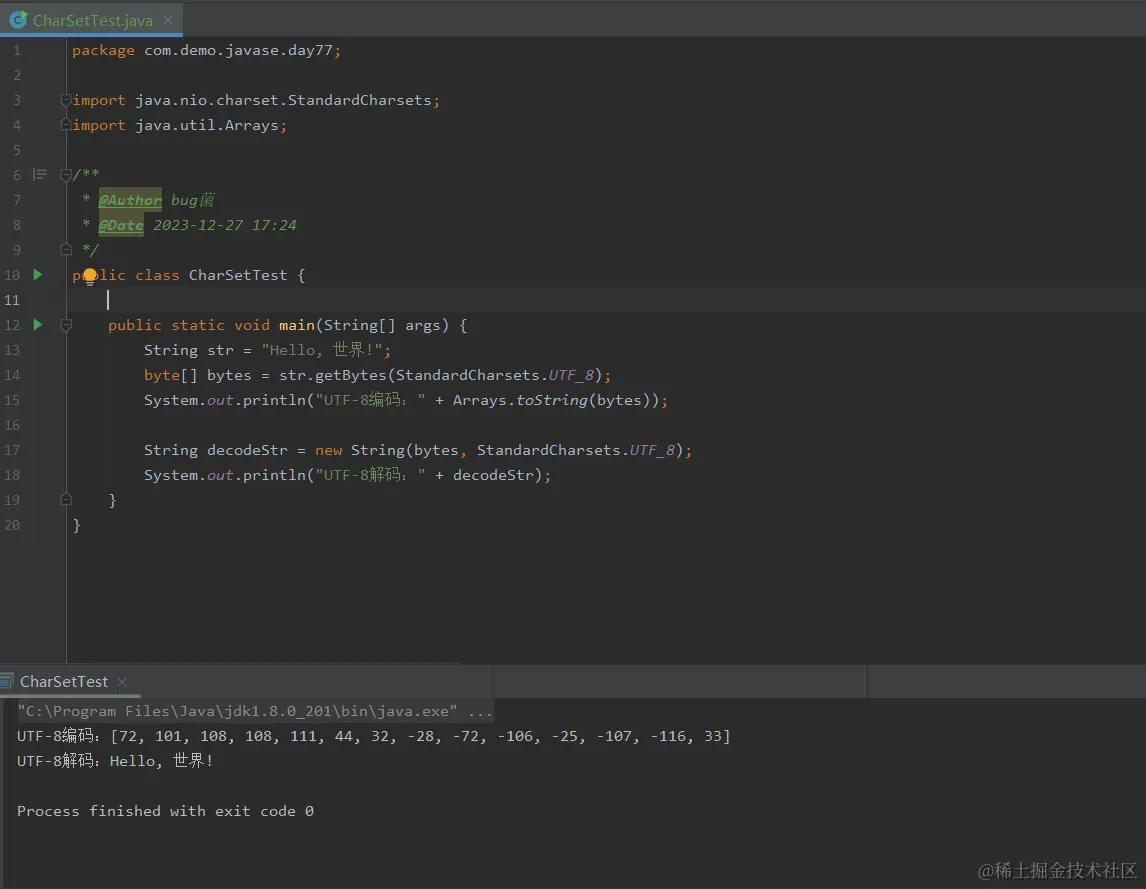
Task: Click "Process finished with exit code 0" text
Action: point(165,811)
